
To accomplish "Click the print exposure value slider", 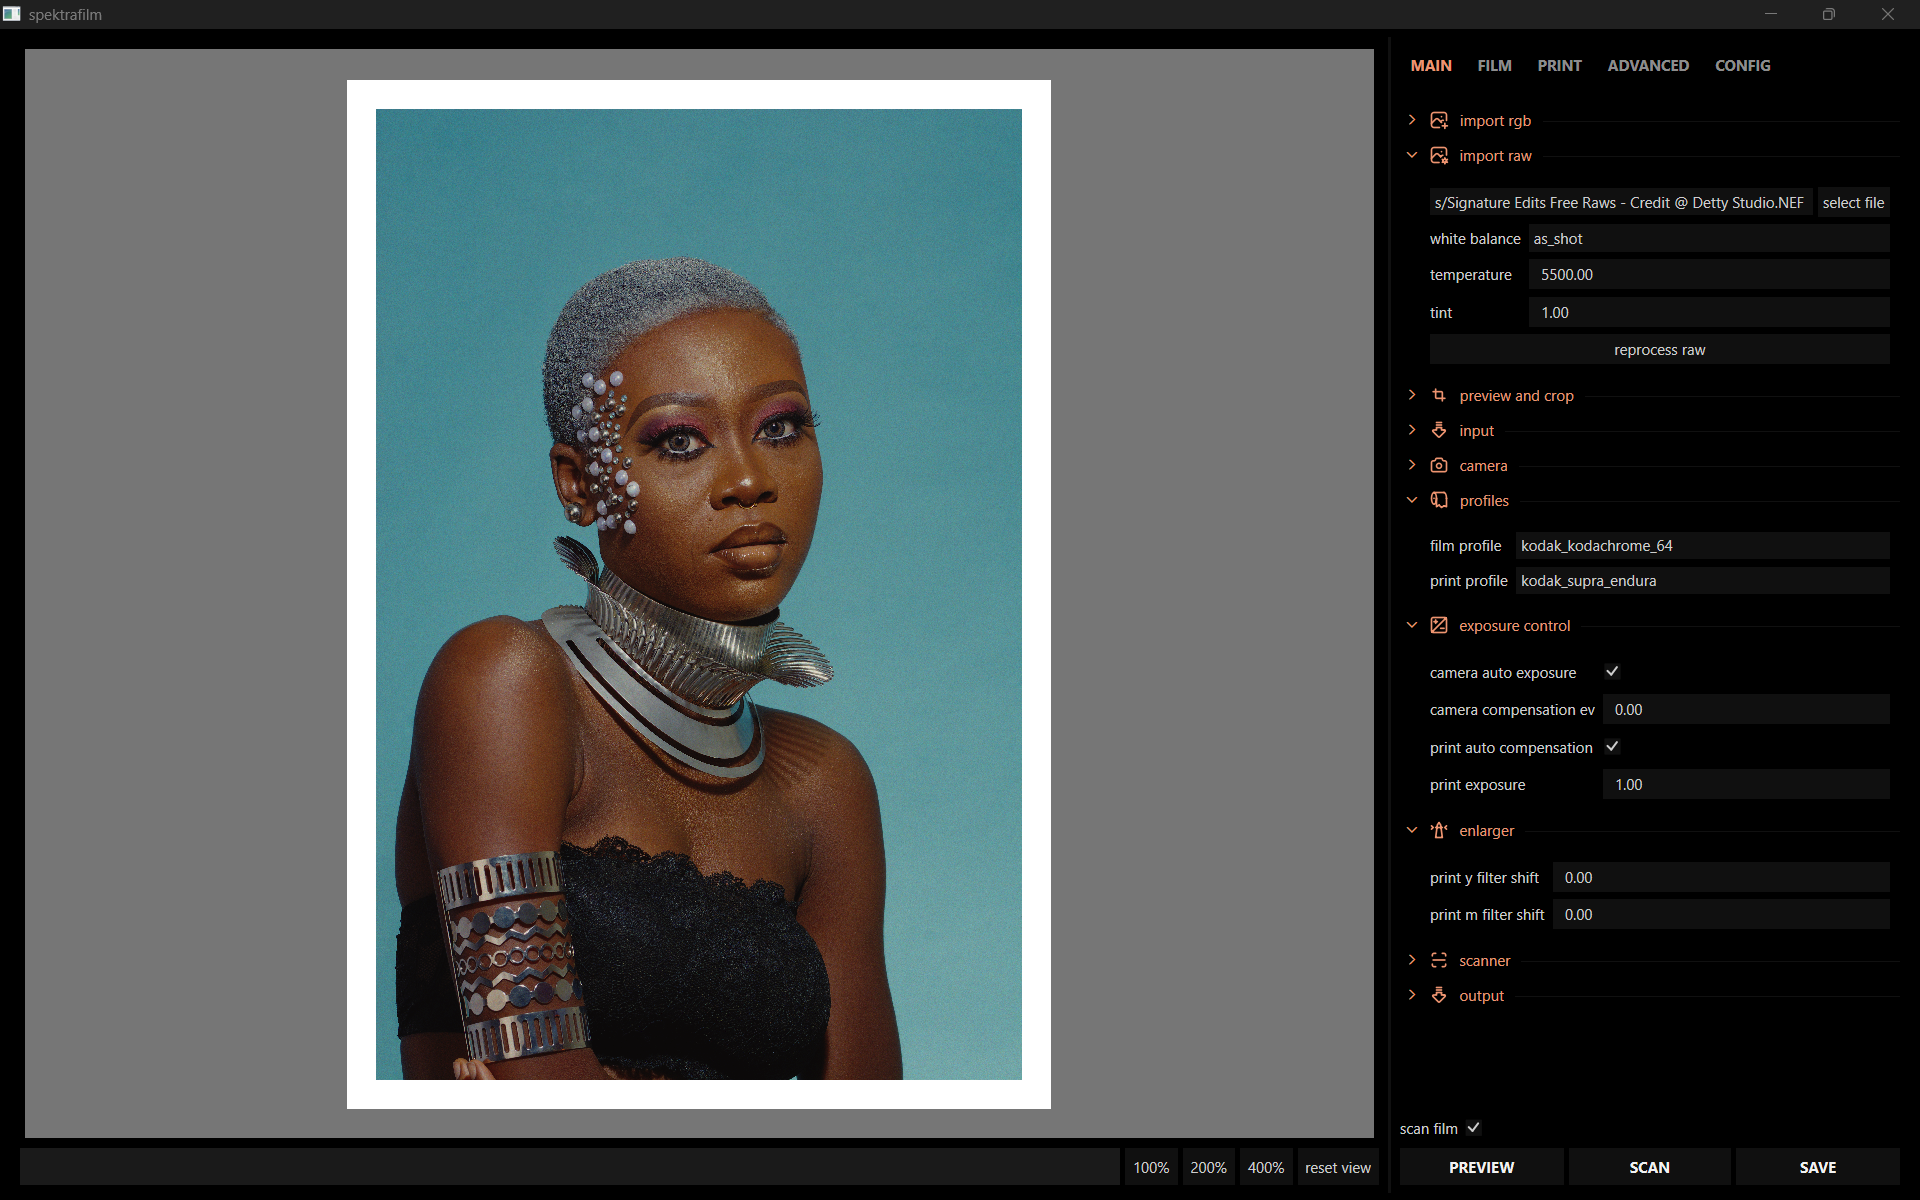I will click(x=1746, y=784).
